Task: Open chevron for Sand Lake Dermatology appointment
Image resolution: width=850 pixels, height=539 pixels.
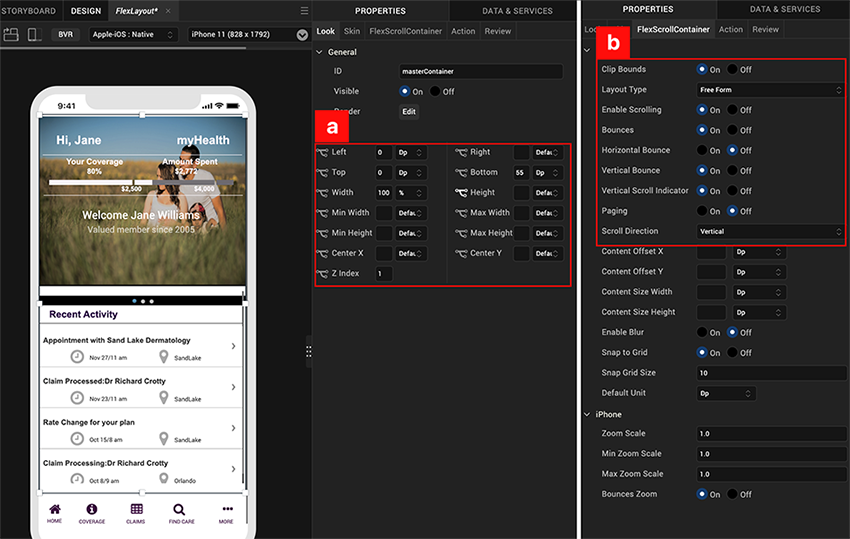Action: coord(233,346)
